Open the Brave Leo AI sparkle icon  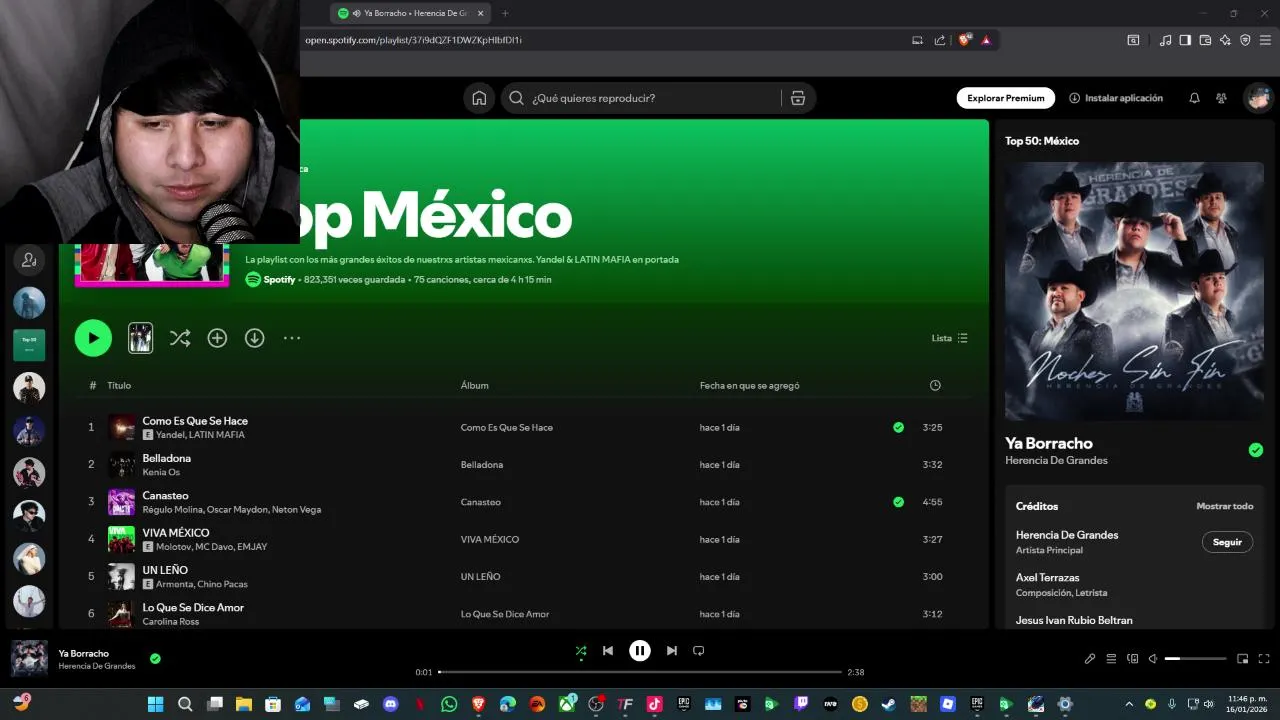1225,40
